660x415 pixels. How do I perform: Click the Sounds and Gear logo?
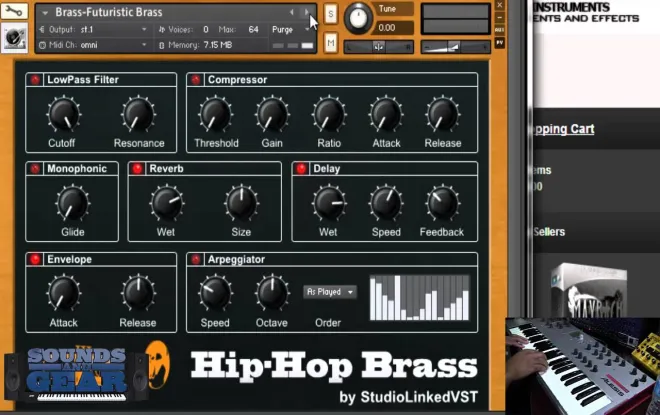[77, 374]
